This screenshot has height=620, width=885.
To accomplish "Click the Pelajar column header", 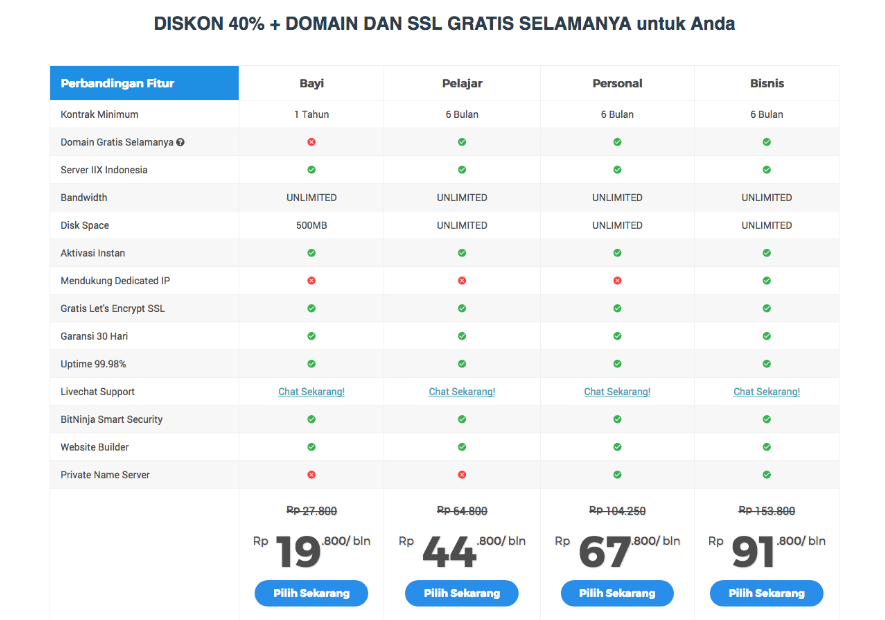I will (462, 83).
